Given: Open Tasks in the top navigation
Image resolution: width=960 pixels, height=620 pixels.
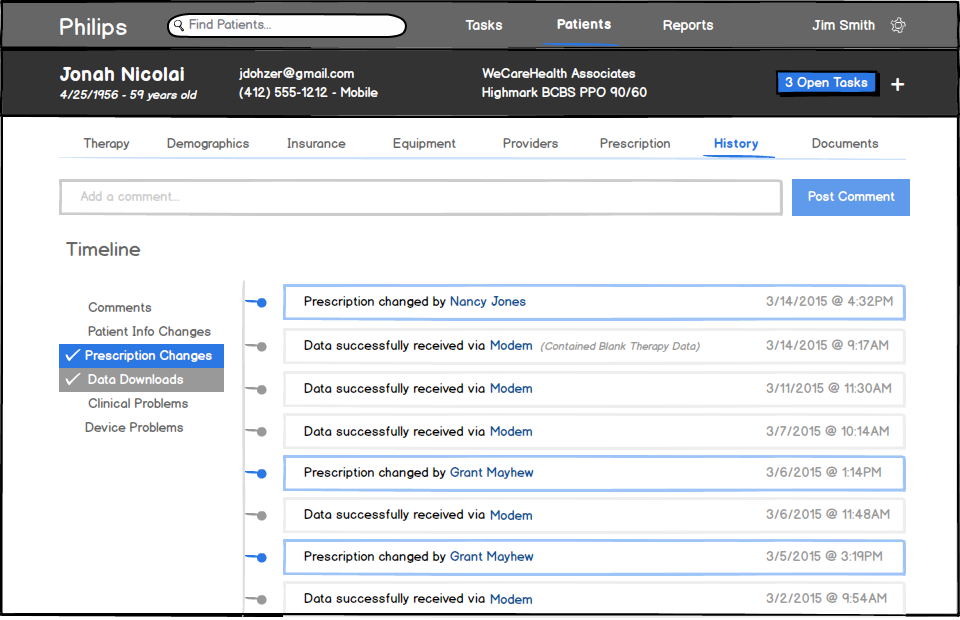Looking at the screenshot, I should [x=484, y=26].
